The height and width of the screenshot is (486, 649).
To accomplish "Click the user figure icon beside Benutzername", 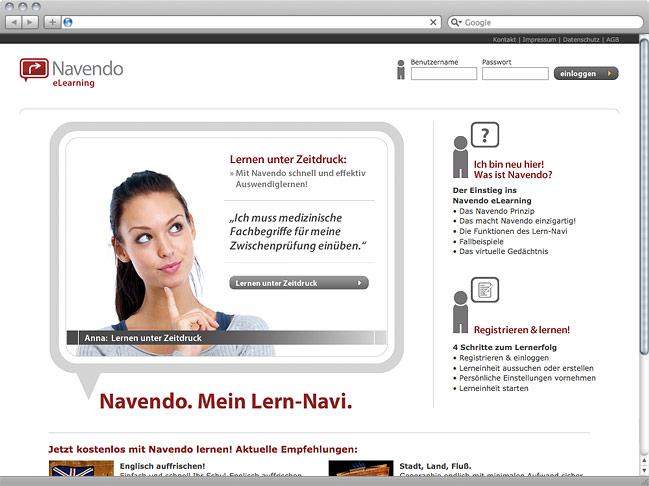I will (x=401, y=70).
